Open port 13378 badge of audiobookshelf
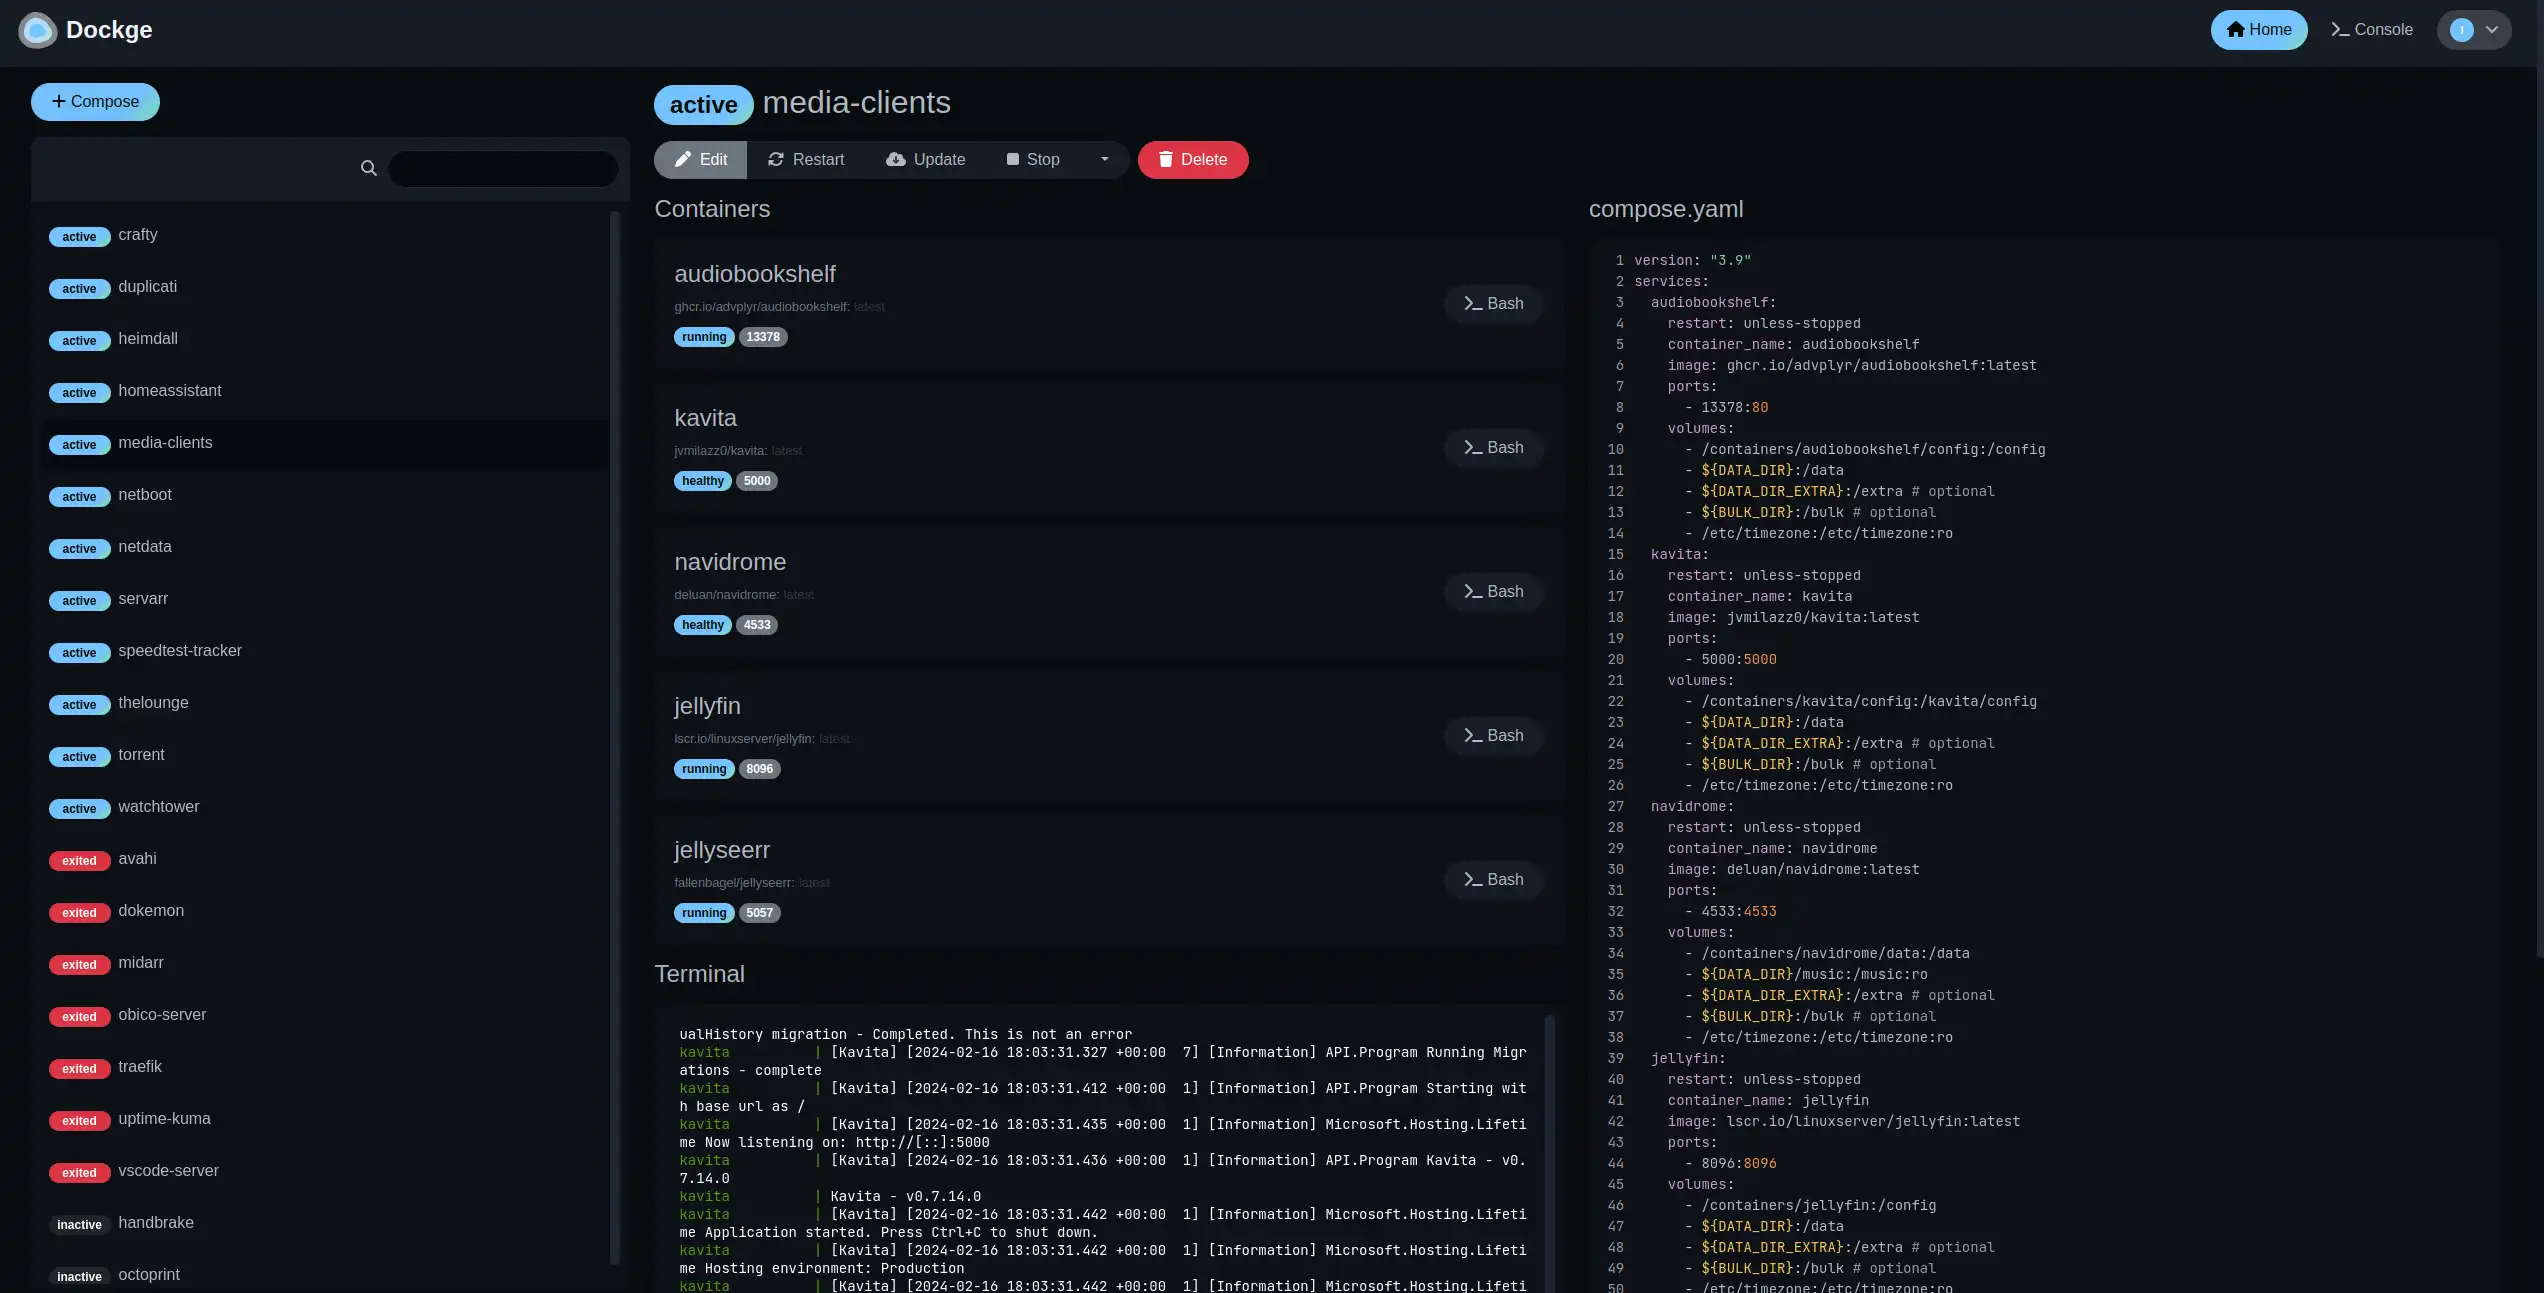Screen dimensions: 2544x1293 (762, 337)
